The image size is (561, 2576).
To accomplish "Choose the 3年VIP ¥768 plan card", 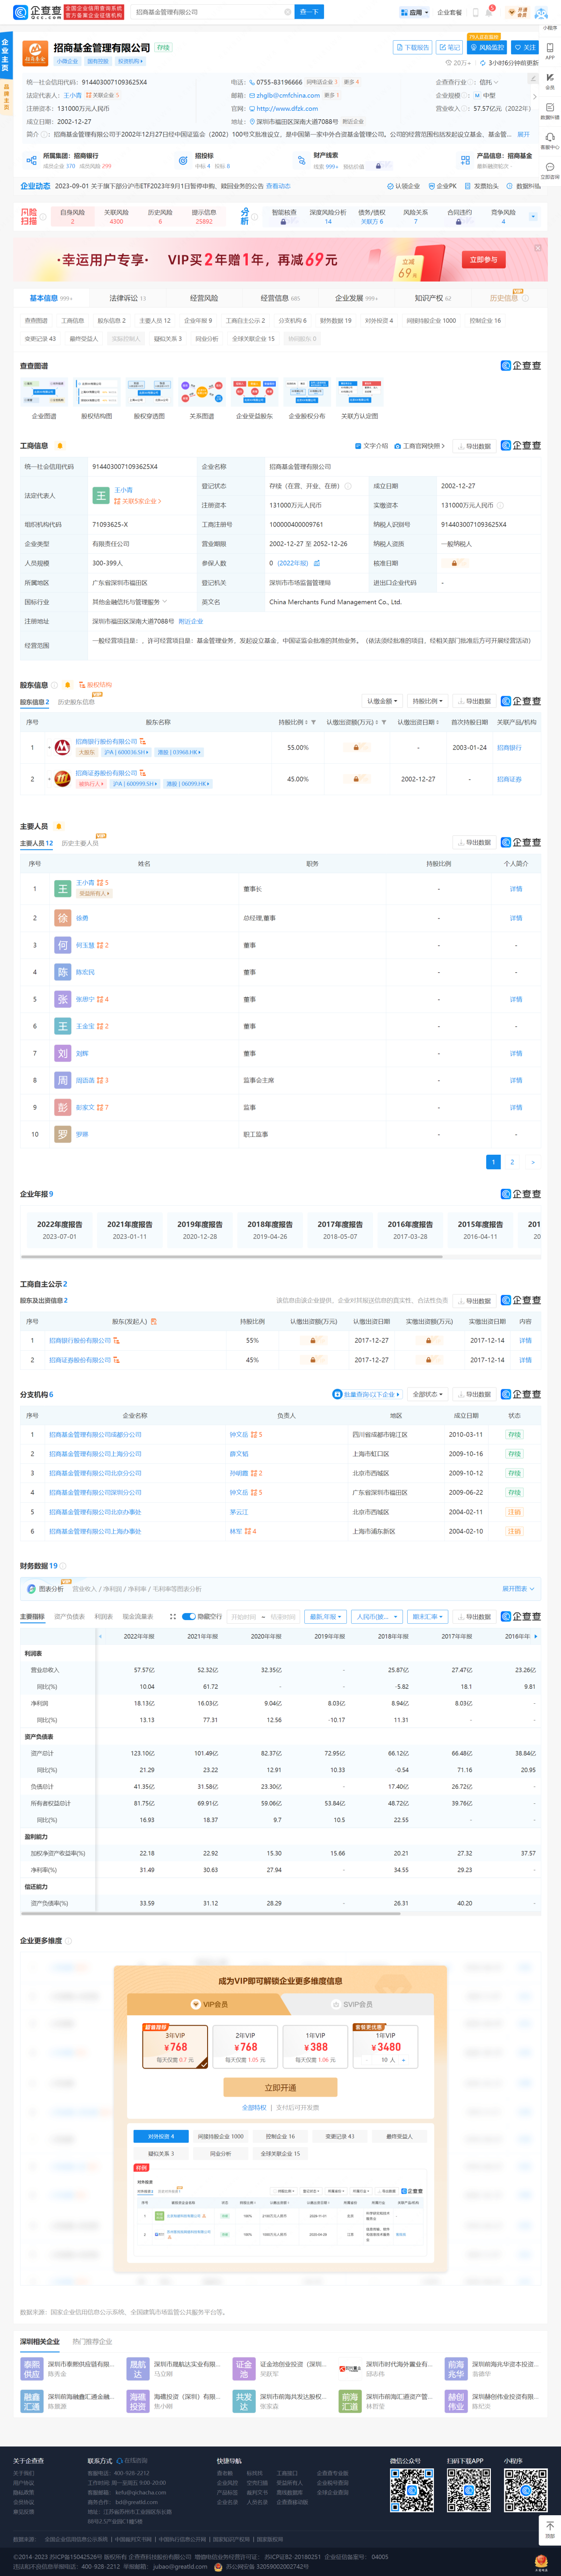I will pyautogui.click(x=174, y=2047).
